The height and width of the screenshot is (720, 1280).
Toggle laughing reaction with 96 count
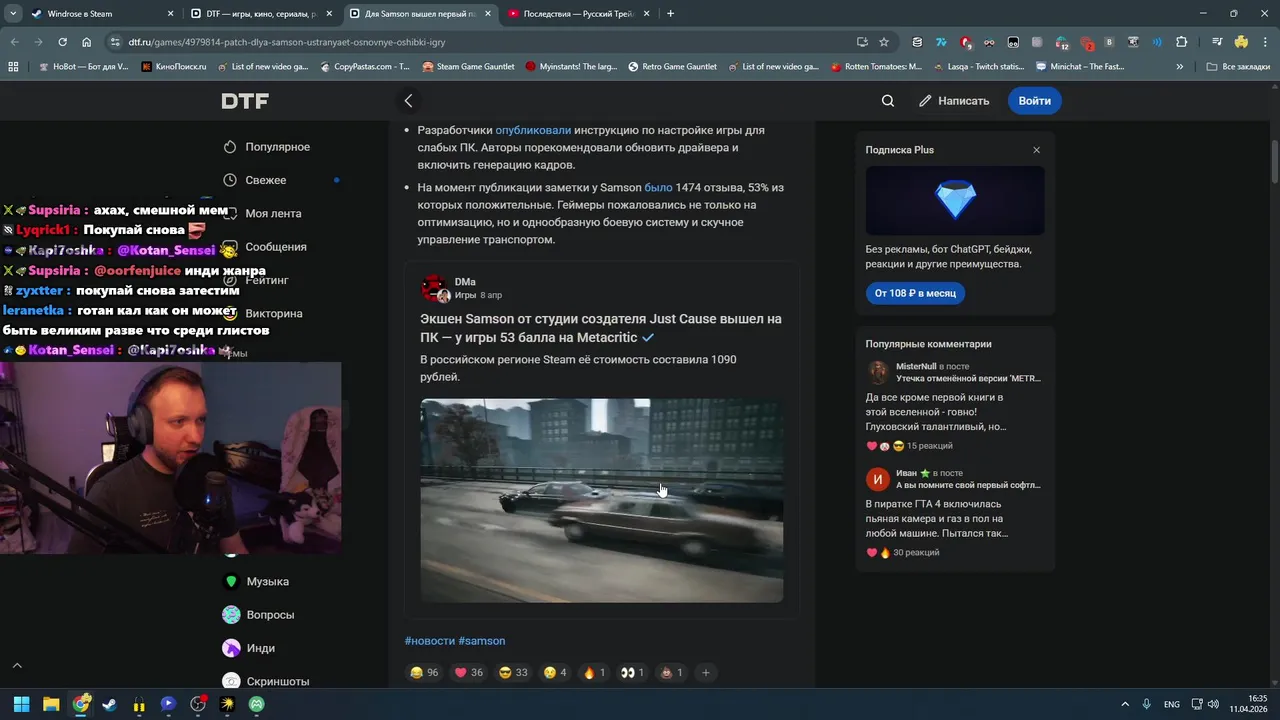[424, 673]
